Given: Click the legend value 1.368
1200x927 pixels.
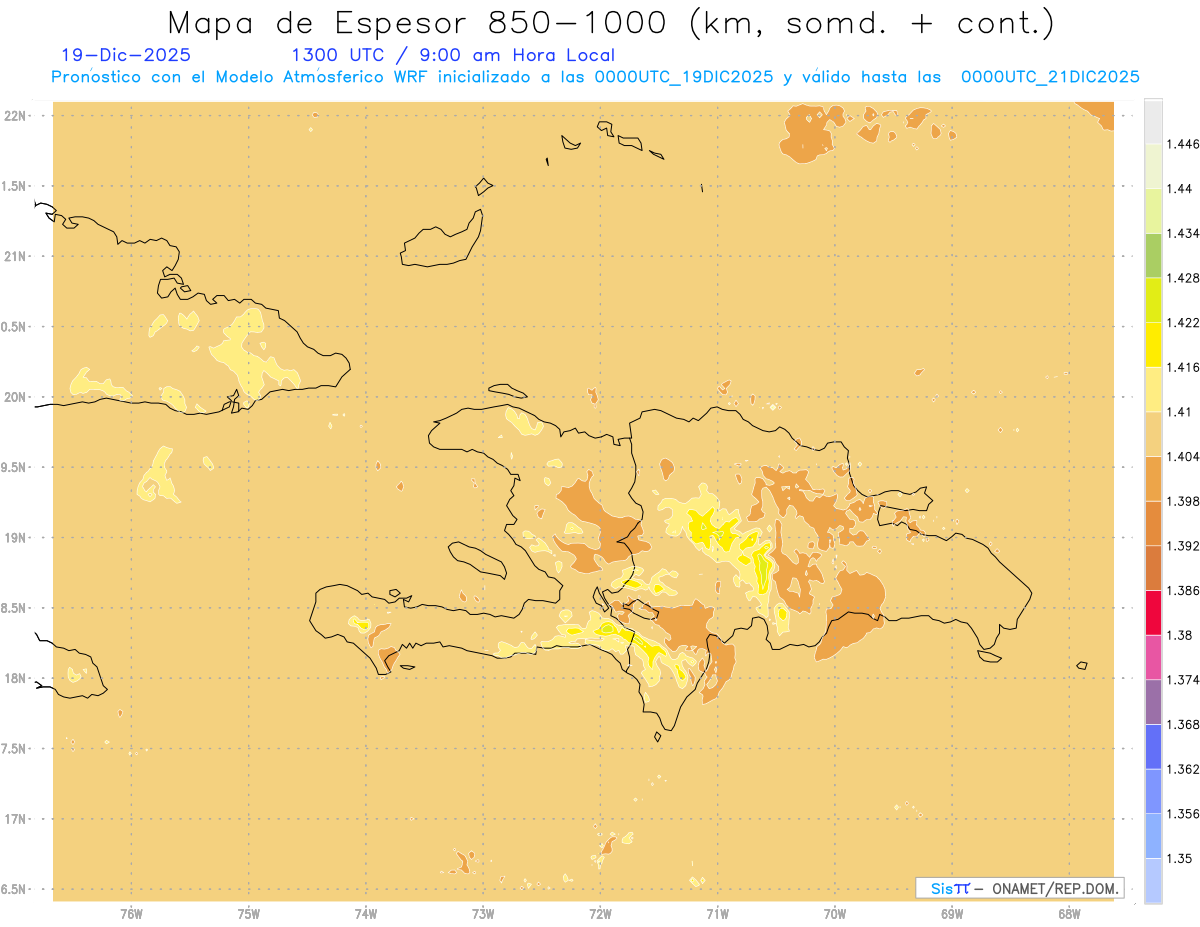Looking at the screenshot, I should pos(1184,724).
